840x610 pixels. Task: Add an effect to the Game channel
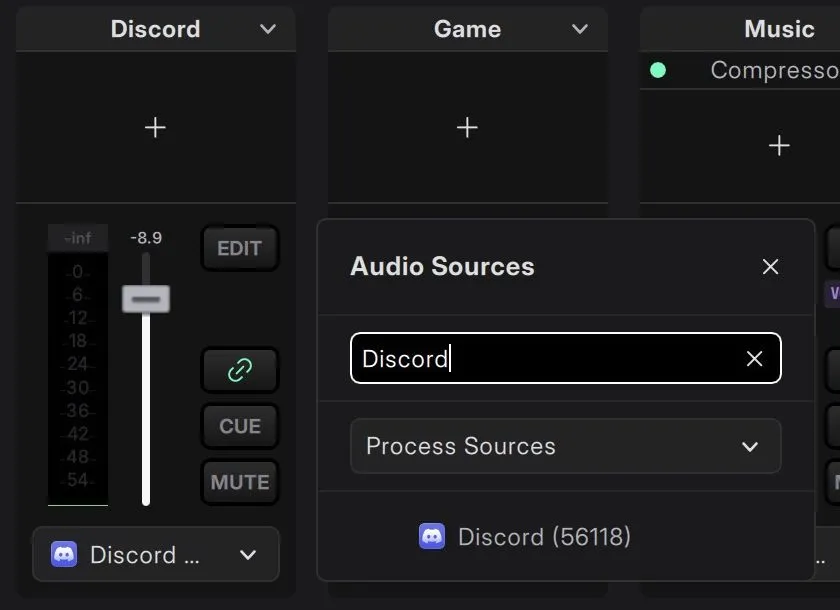click(467, 127)
